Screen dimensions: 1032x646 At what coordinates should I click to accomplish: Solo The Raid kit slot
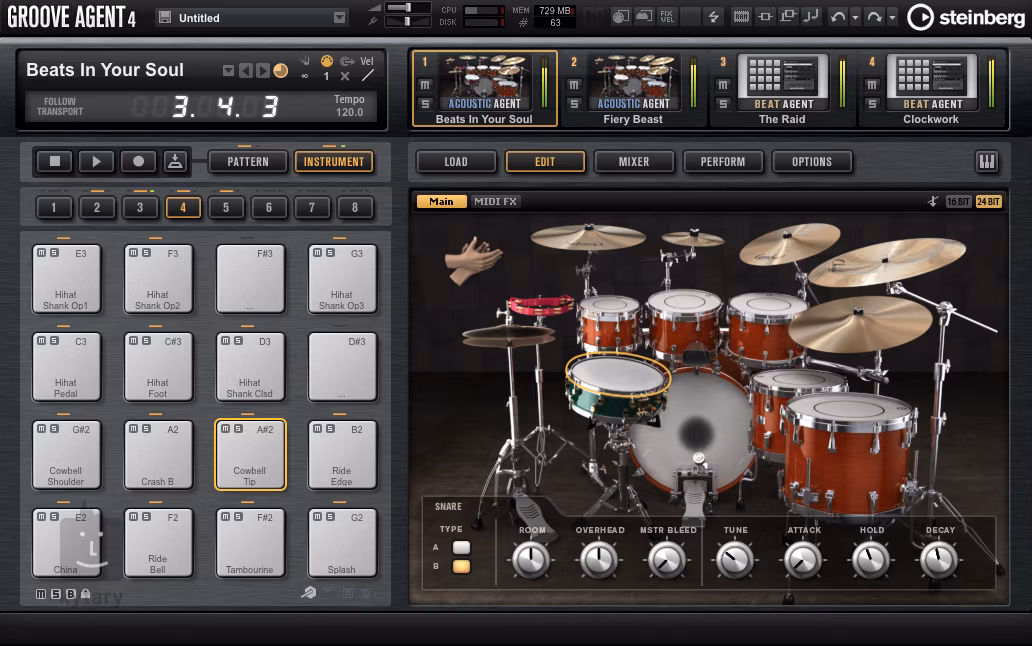(x=723, y=104)
